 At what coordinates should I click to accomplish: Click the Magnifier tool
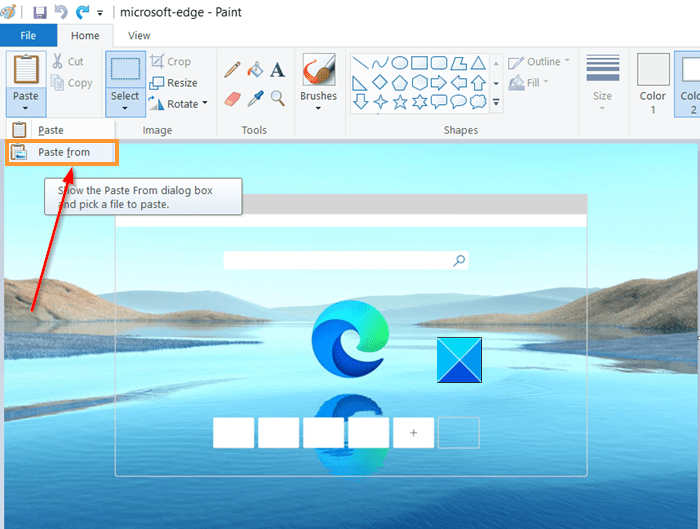tap(278, 98)
